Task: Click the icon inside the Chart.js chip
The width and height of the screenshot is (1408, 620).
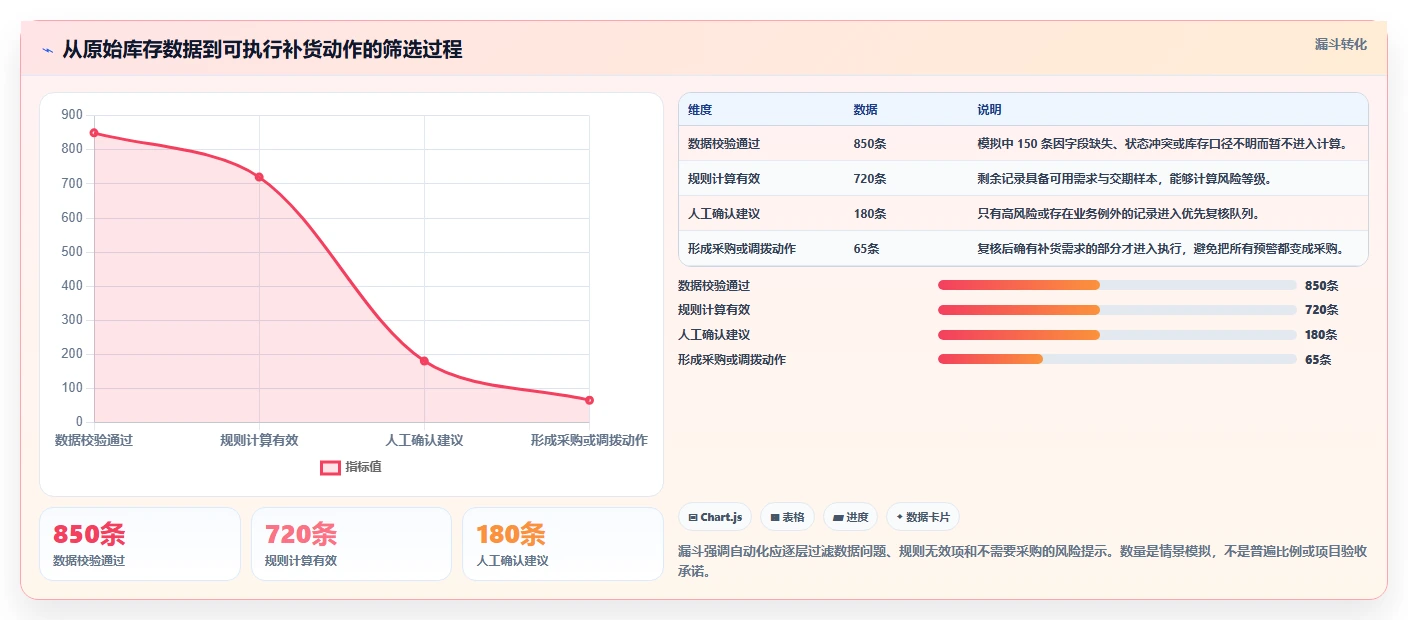Action: [x=693, y=517]
